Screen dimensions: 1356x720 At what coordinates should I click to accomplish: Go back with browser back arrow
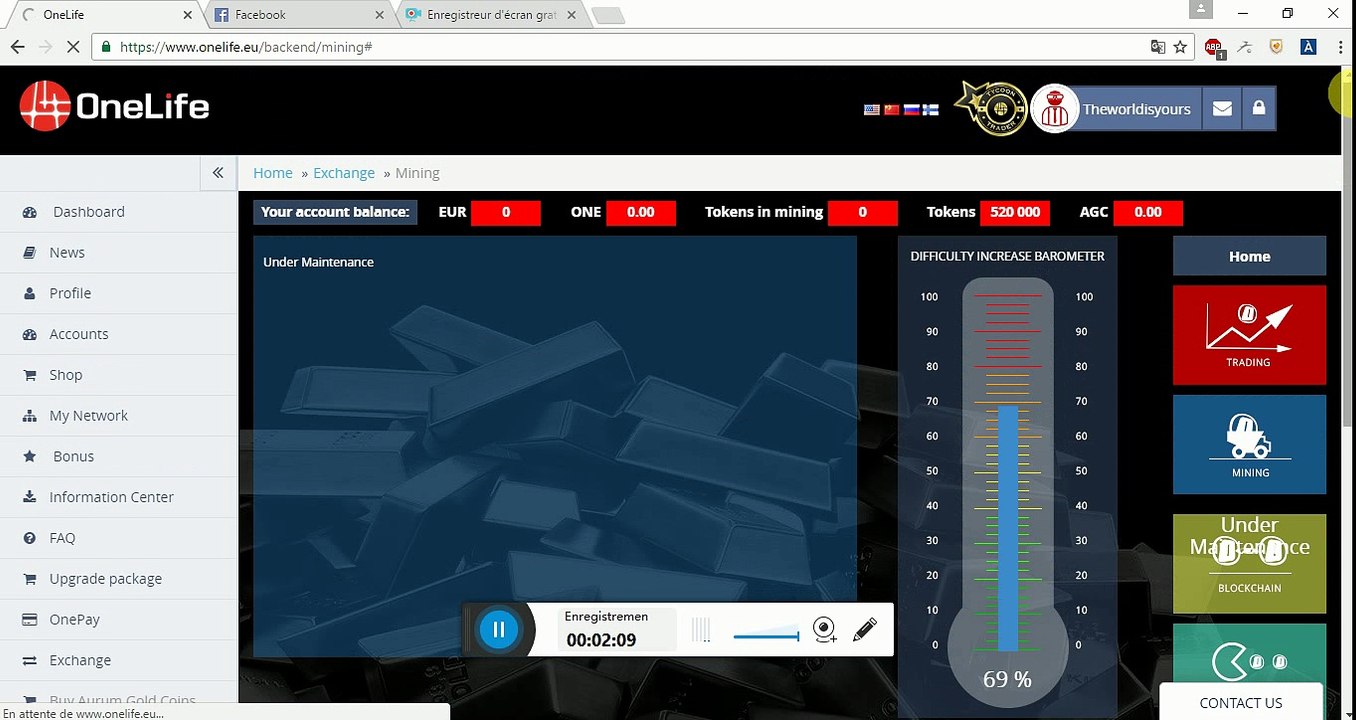coord(17,47)
